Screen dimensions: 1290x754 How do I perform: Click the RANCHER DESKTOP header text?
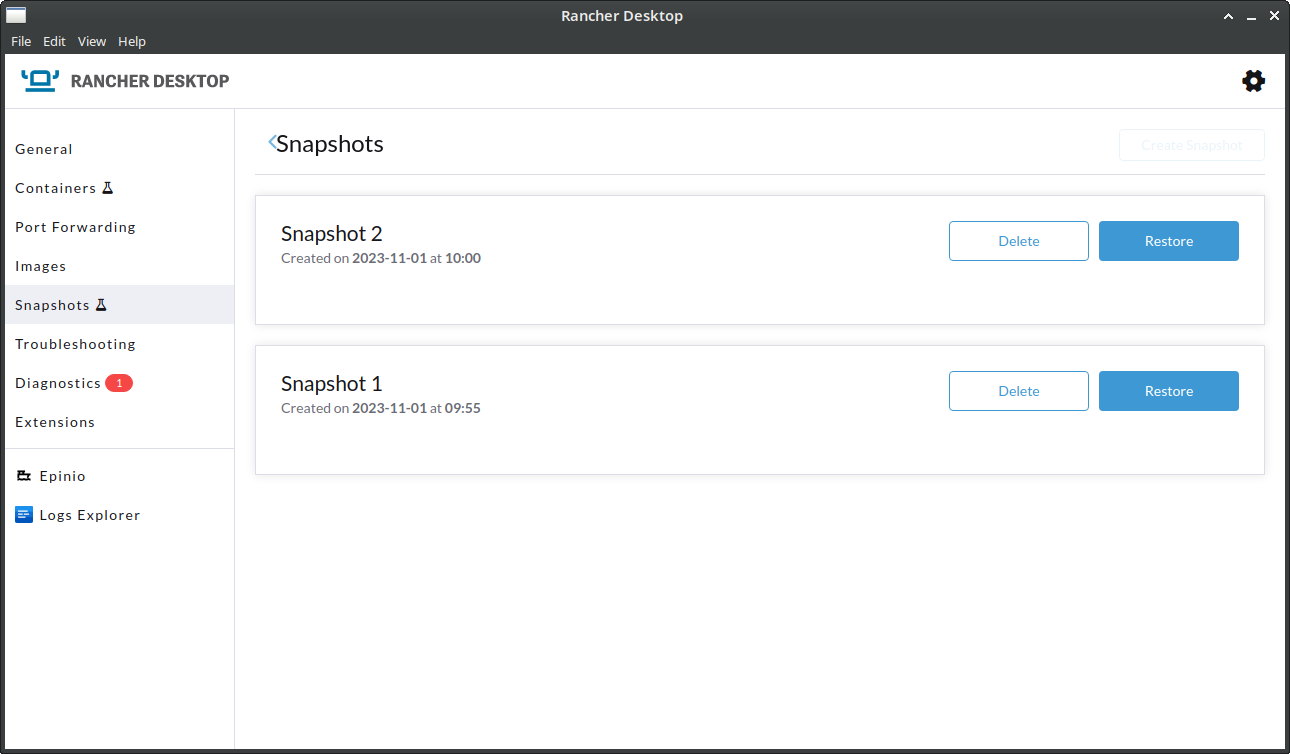coord(150,81)
